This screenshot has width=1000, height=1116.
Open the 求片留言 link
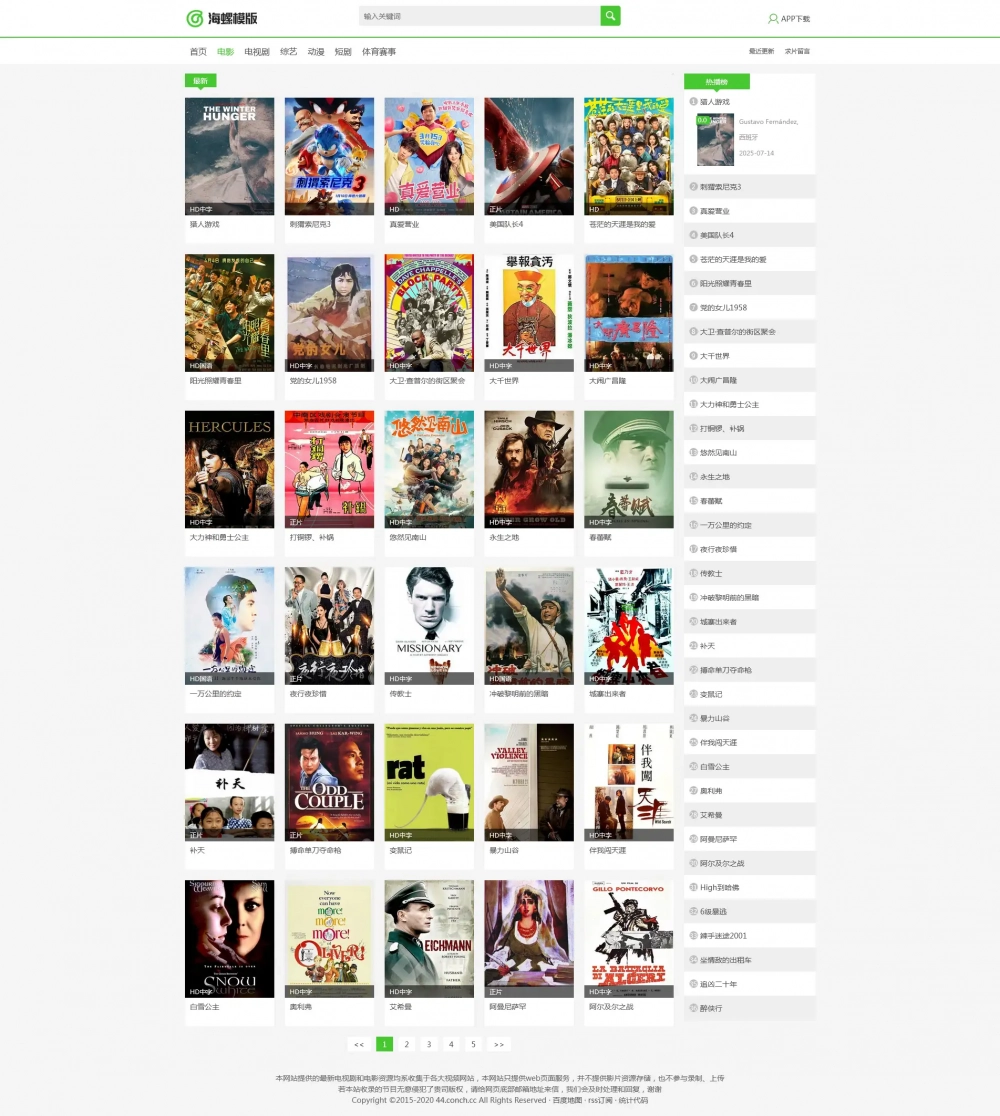point(797,51)
